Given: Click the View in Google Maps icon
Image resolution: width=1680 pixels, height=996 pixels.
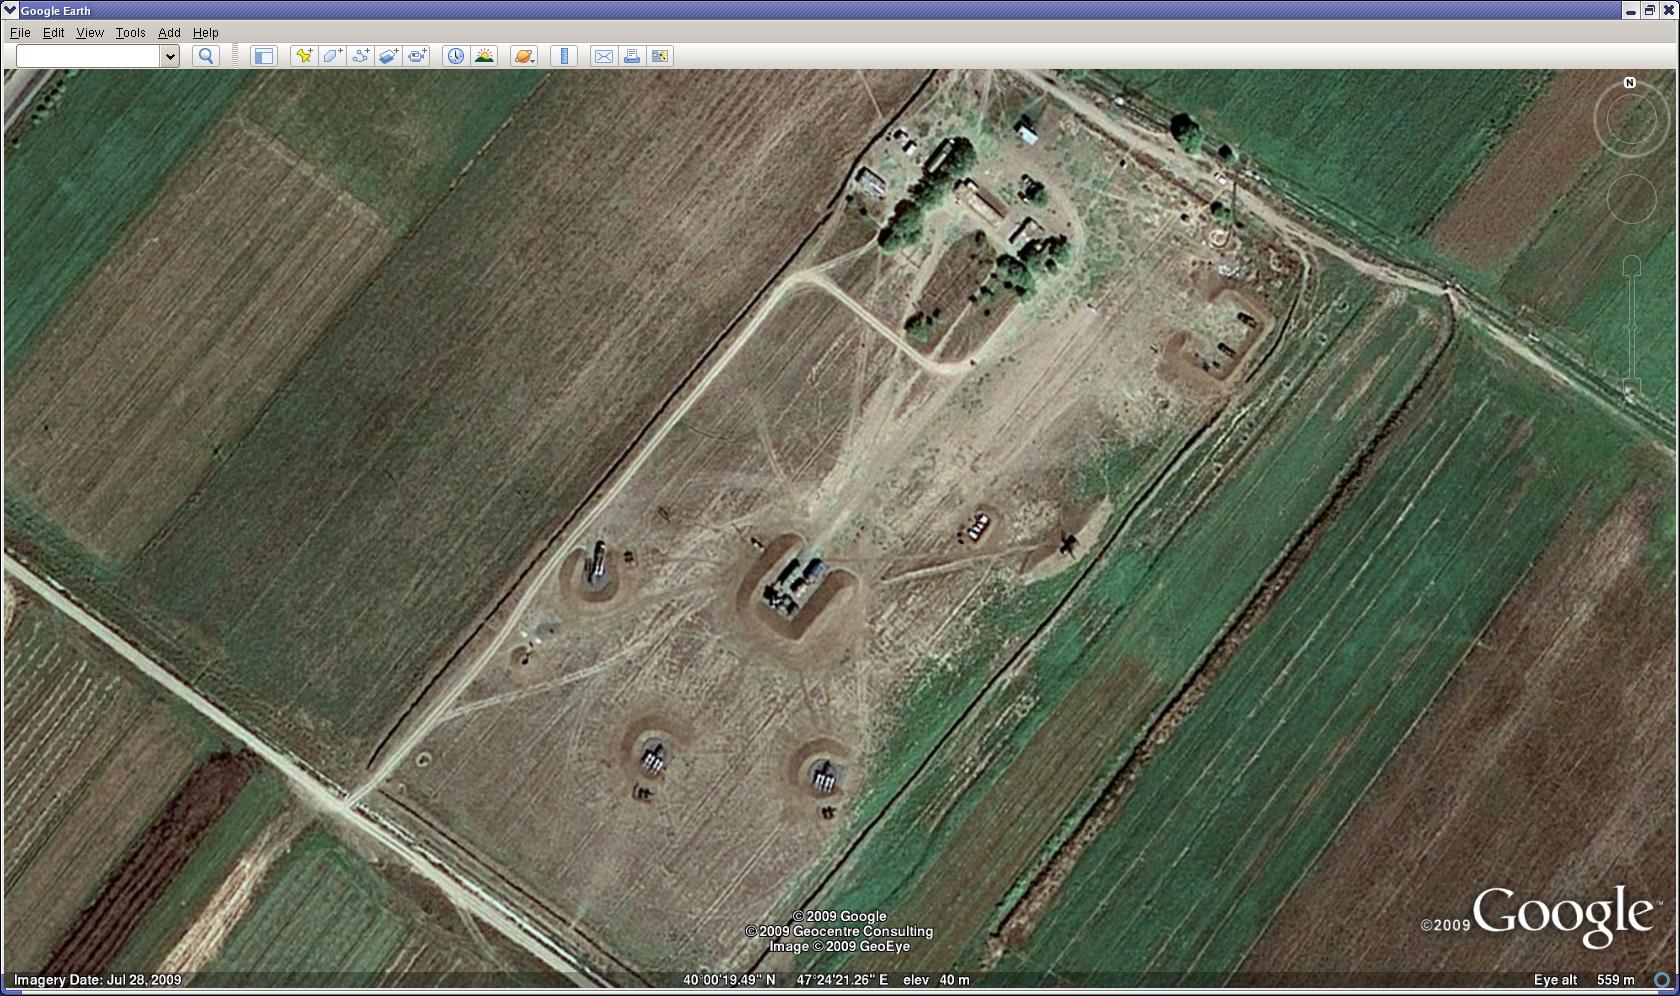Looking at the screenshot, I should click(660, 56).
